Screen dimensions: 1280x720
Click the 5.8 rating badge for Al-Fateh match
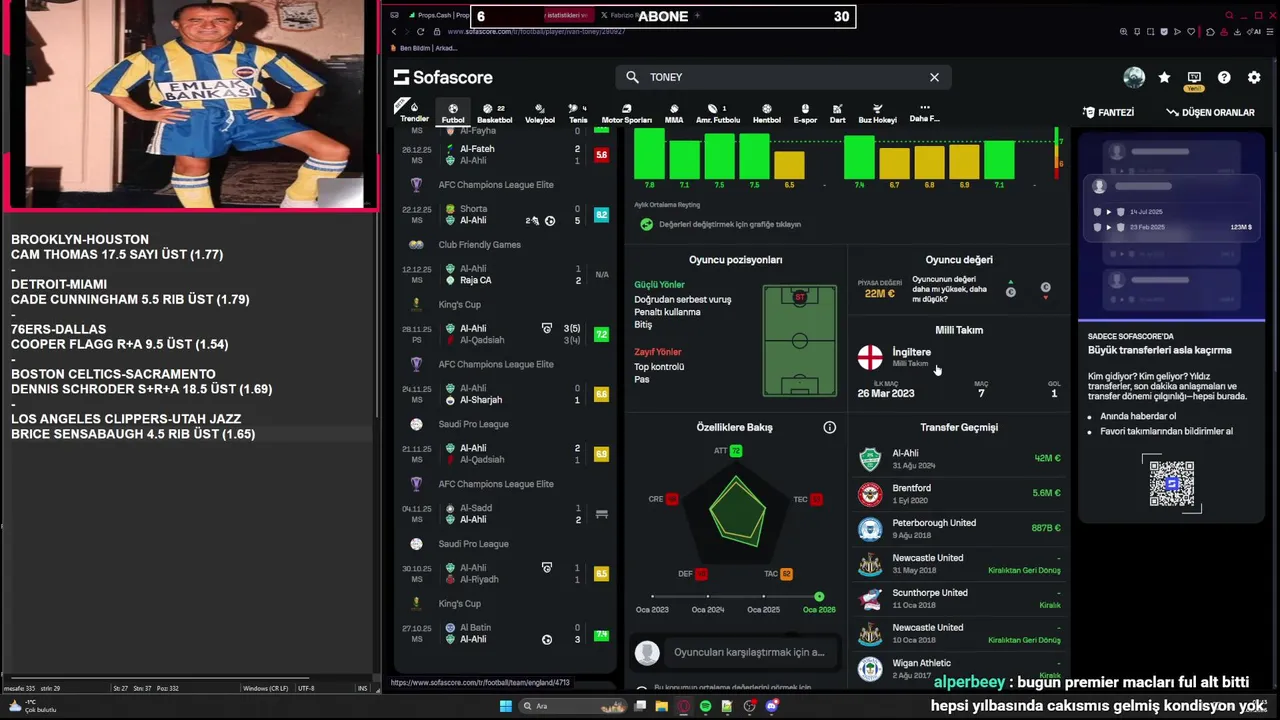[602, 155]
